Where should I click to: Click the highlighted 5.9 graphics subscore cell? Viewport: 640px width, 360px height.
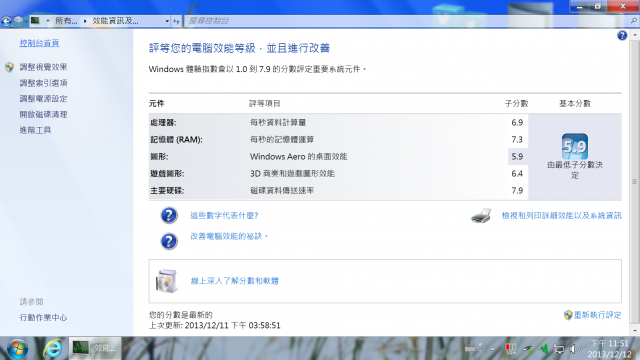click(518, 157)
